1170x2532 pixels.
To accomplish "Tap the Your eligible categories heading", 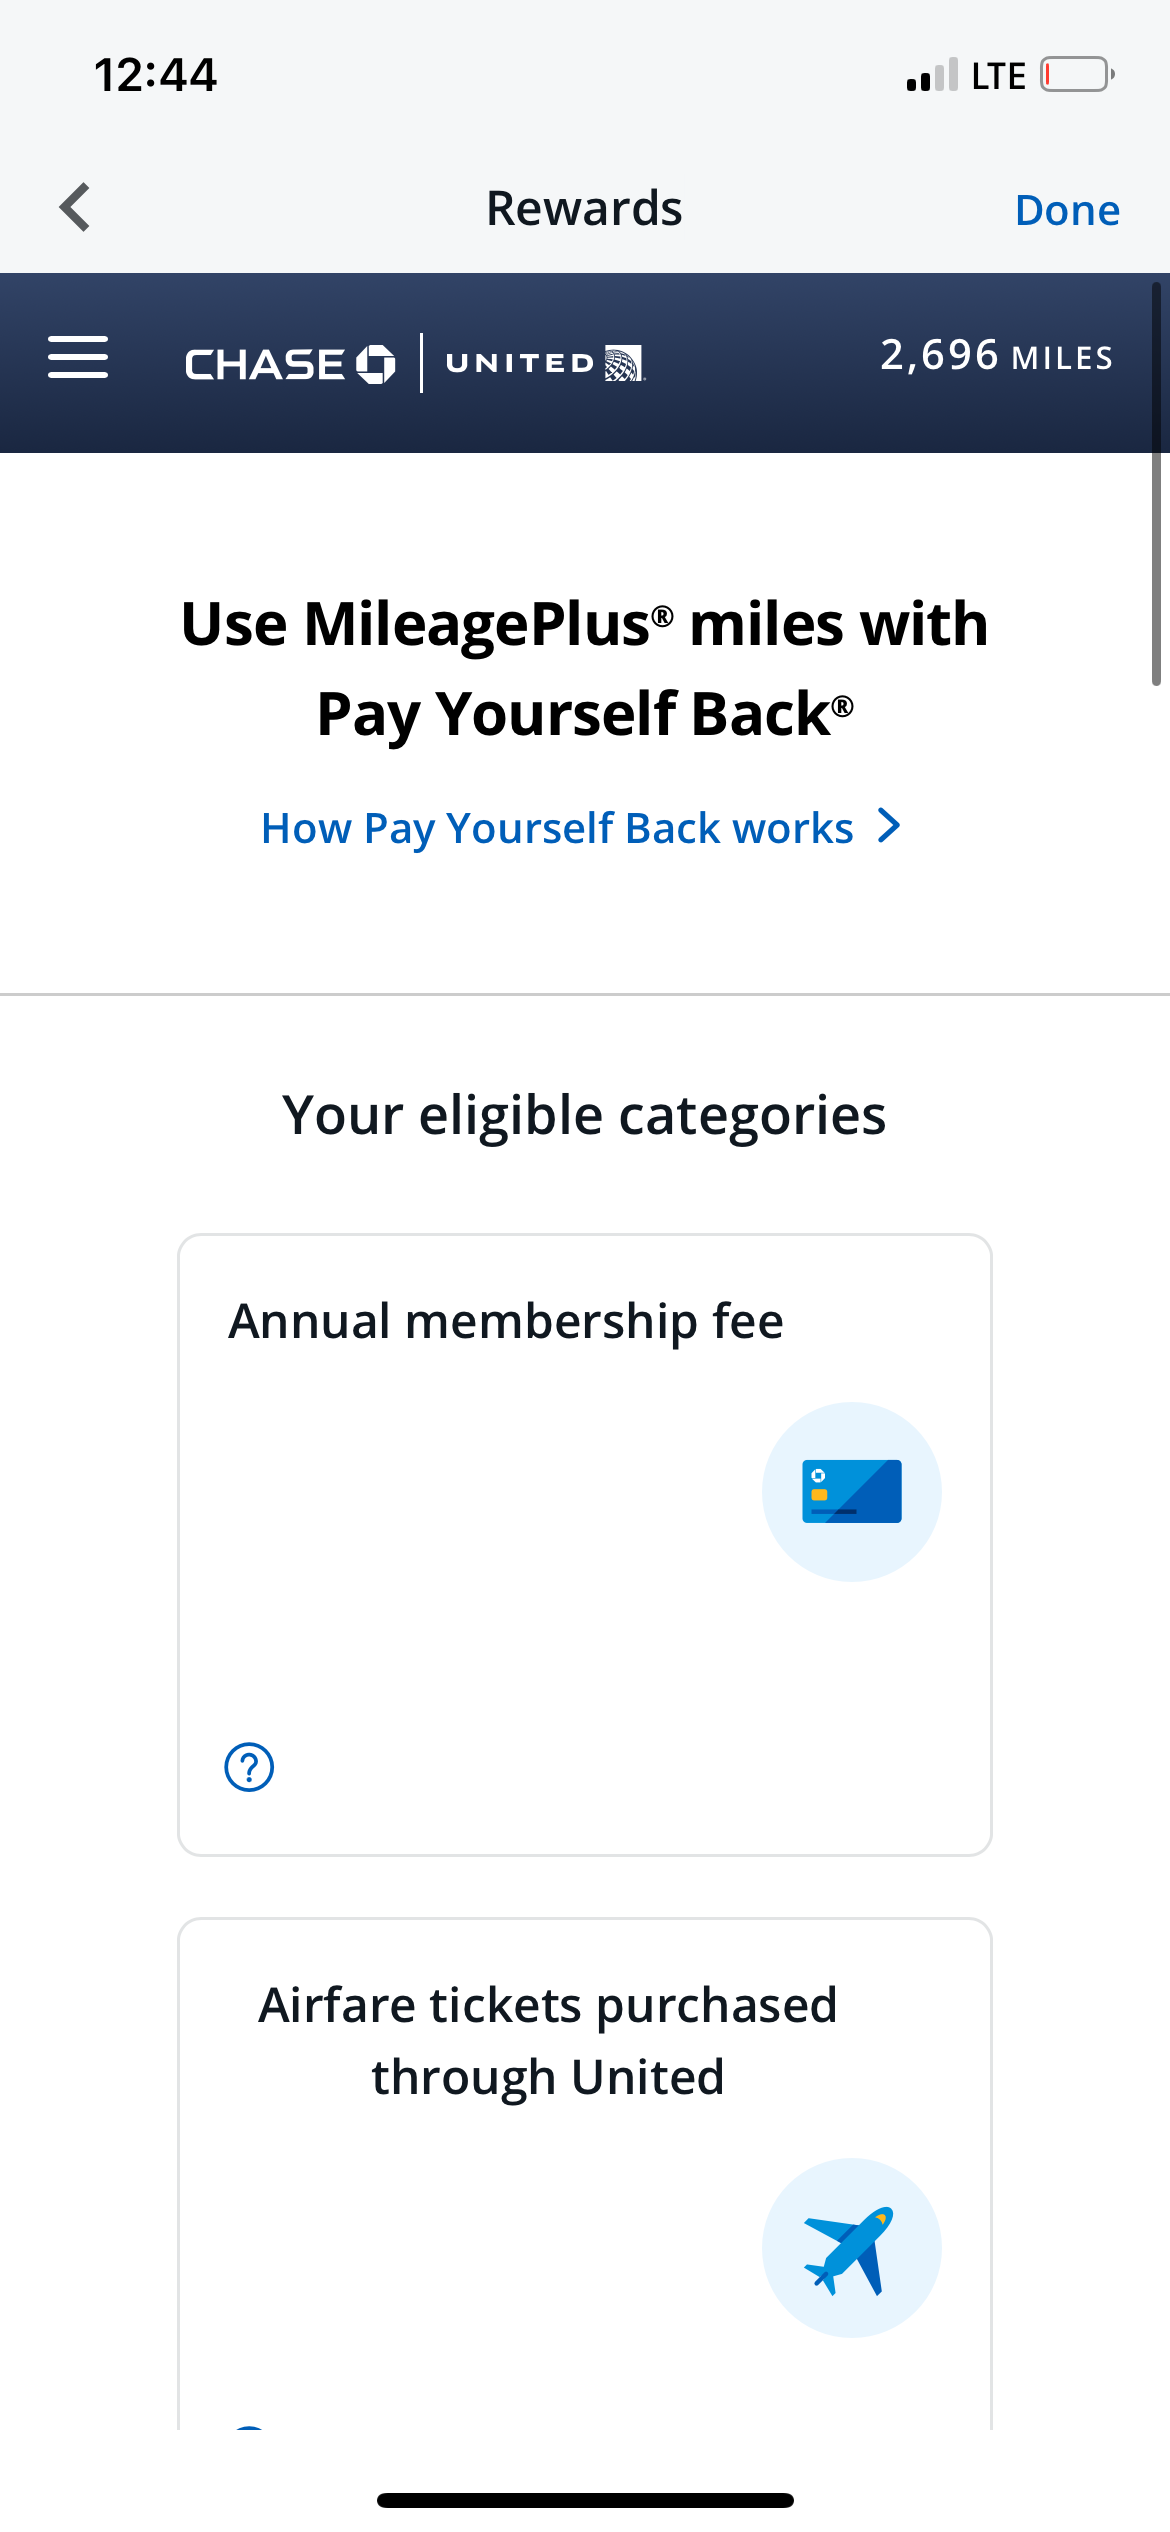I will coord(584,1115).
